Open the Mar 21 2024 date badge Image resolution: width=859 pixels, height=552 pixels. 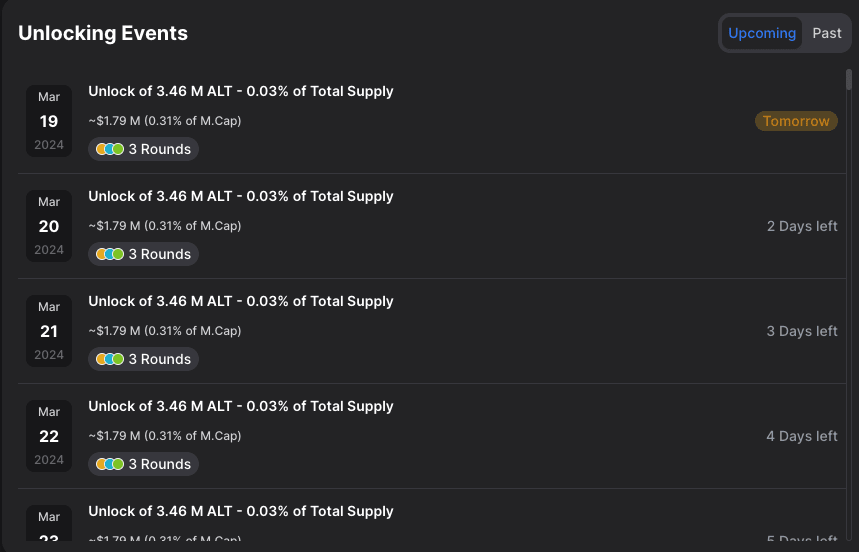tap(49, 331)
